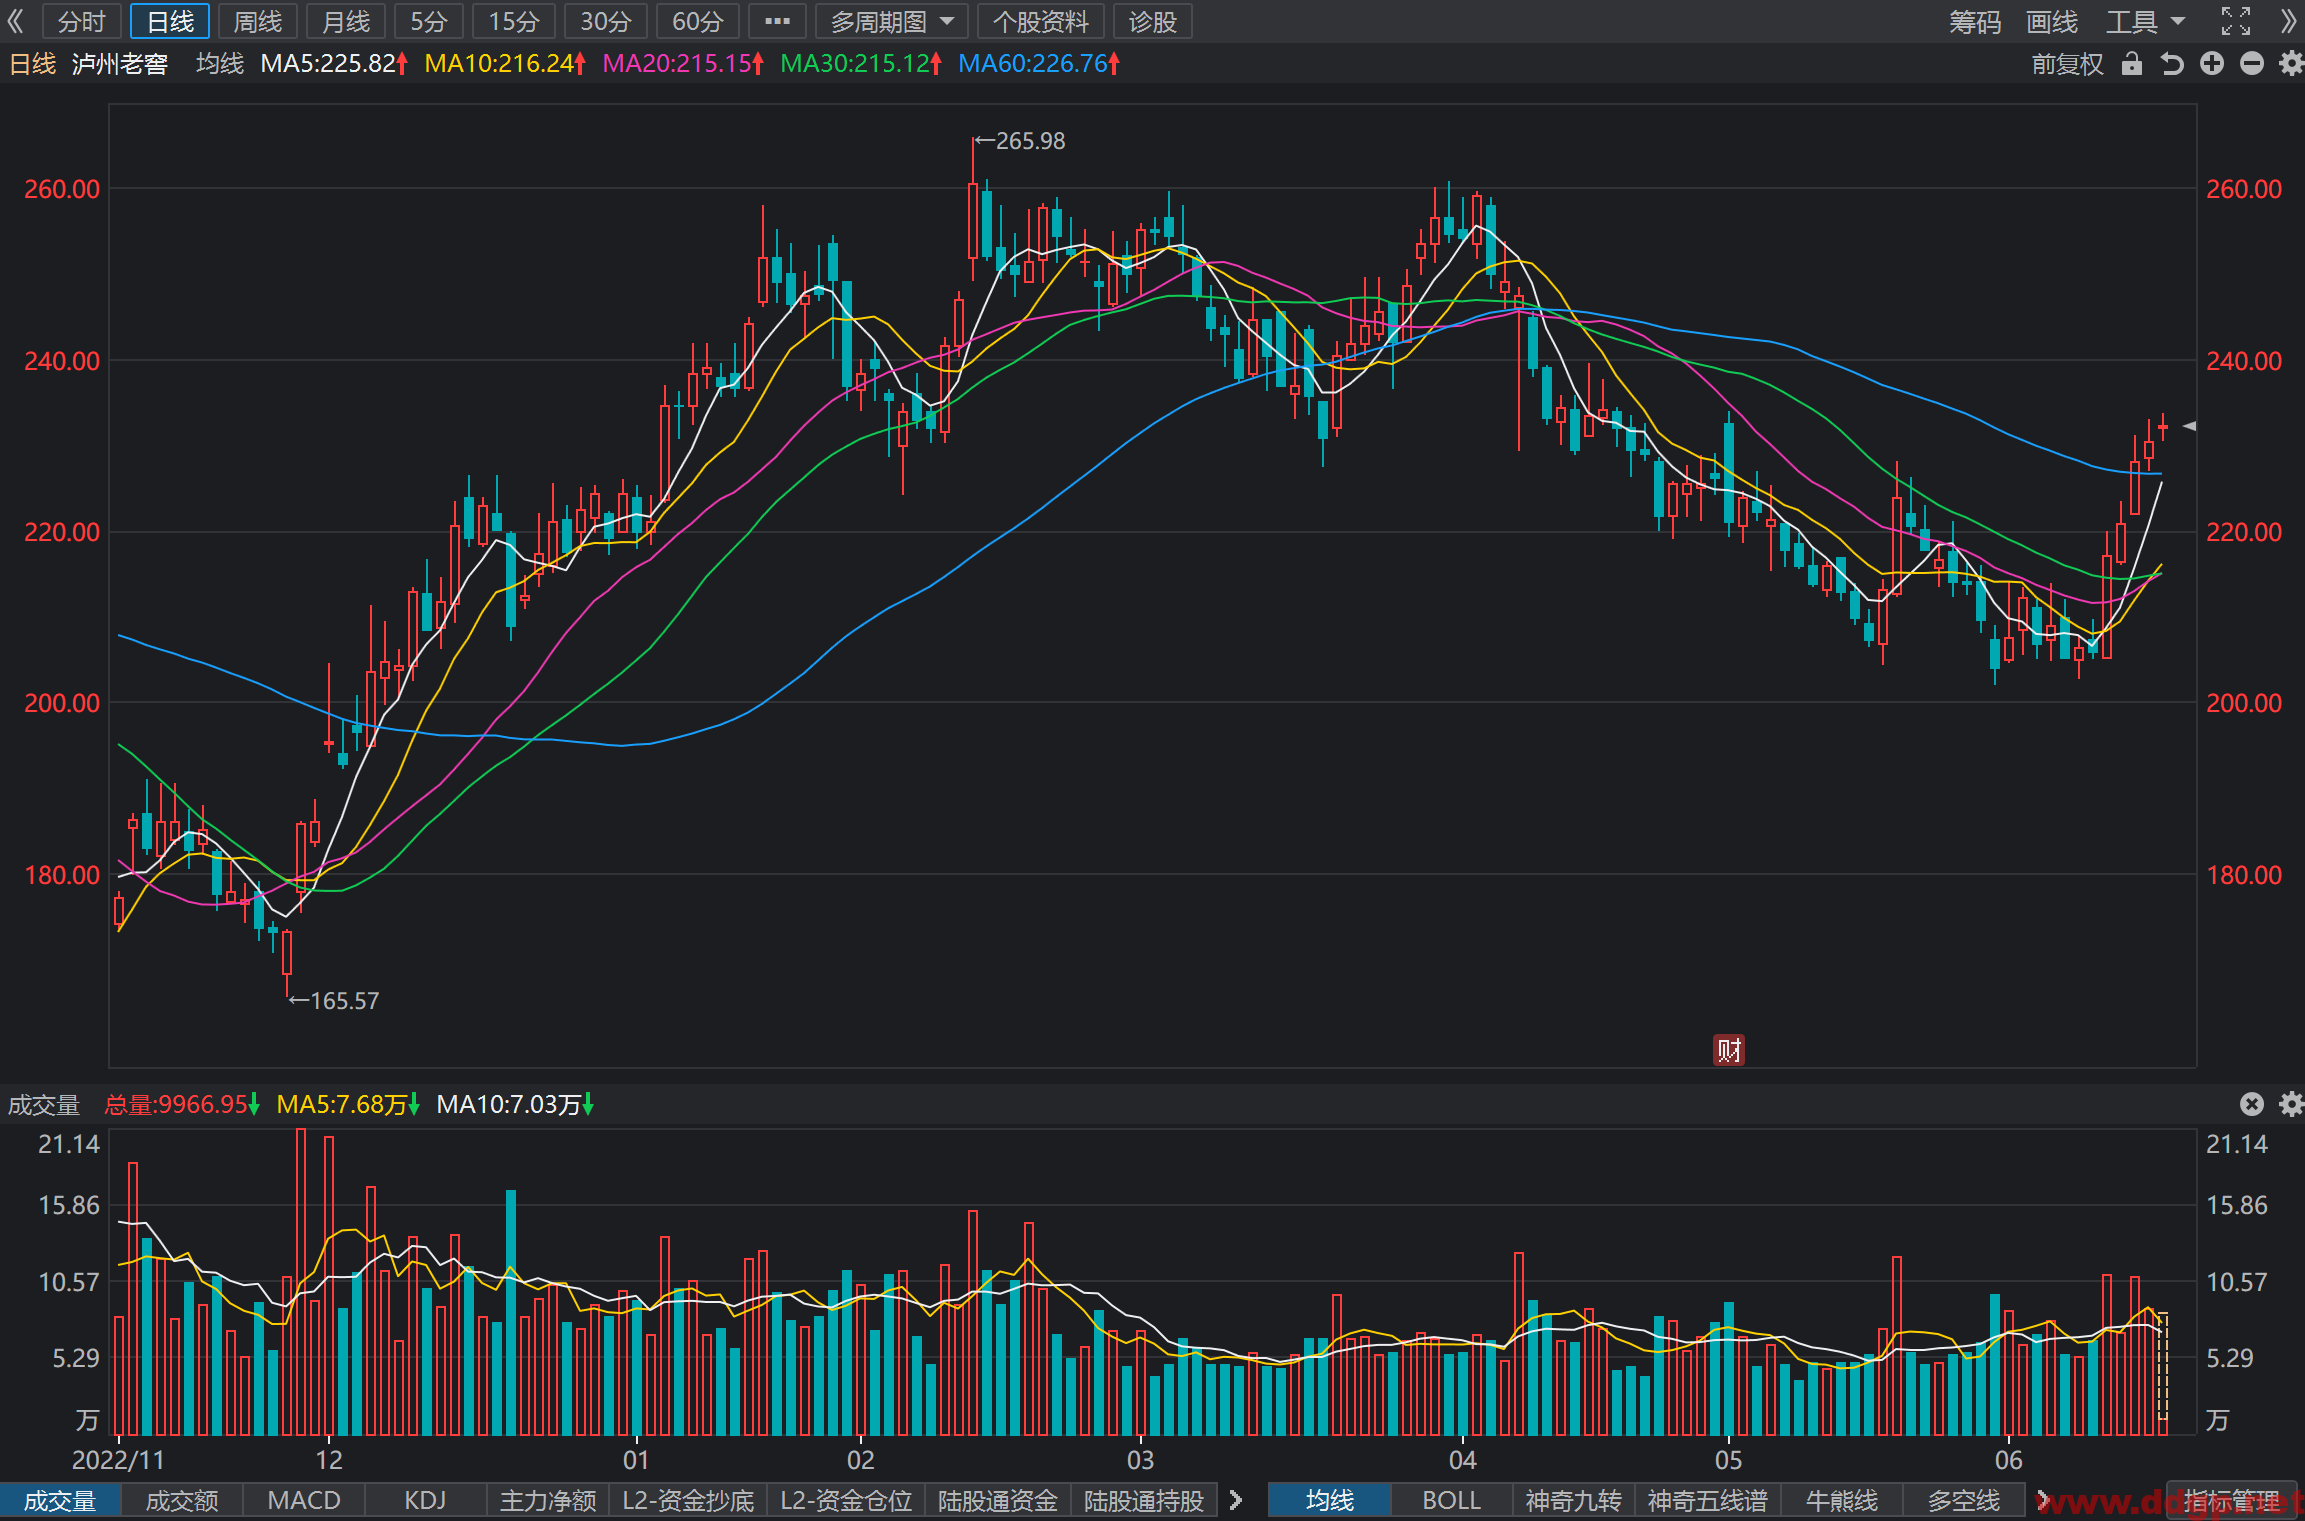The image size is (2305, 1521).
Task: Click 总量:9966.95 volume label
Action: (x=182, y=1104)
